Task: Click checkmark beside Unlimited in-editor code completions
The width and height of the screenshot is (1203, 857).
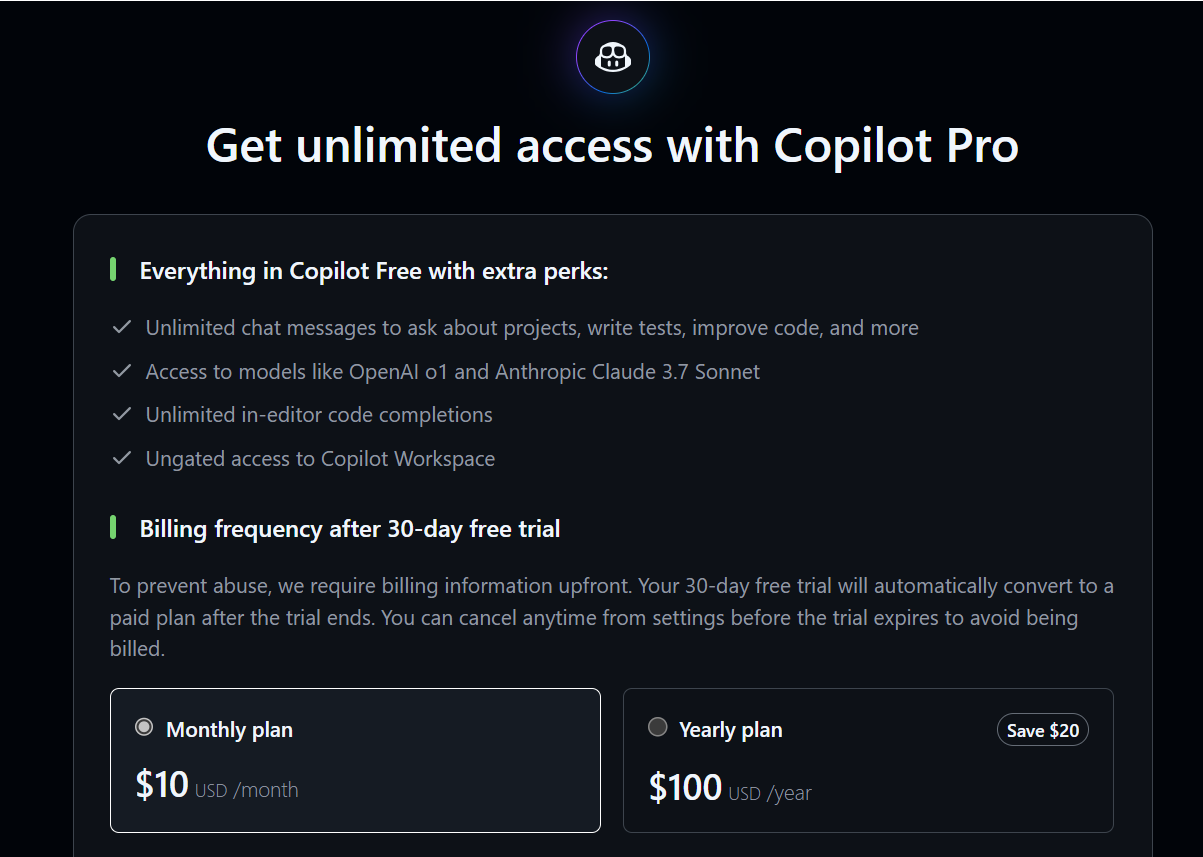Action: (x=122, y=414)
